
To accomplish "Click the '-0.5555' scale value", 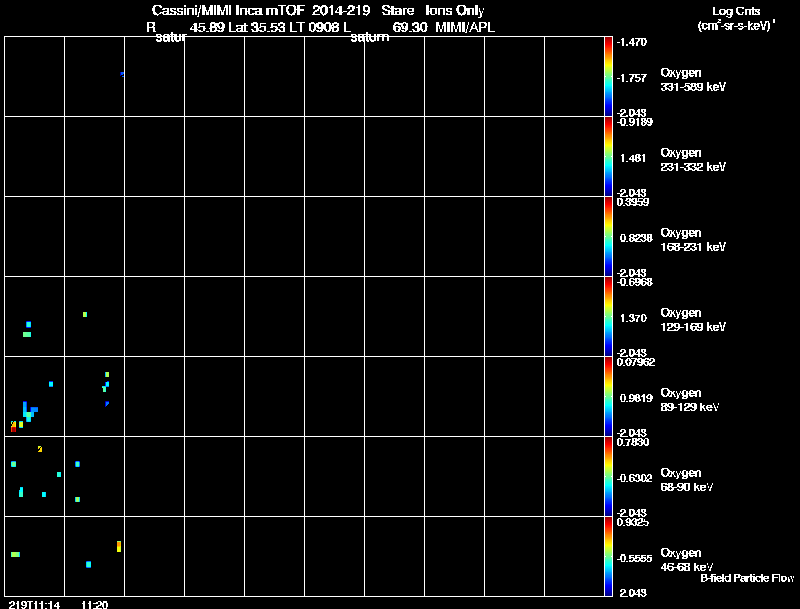I will (634, 559).
